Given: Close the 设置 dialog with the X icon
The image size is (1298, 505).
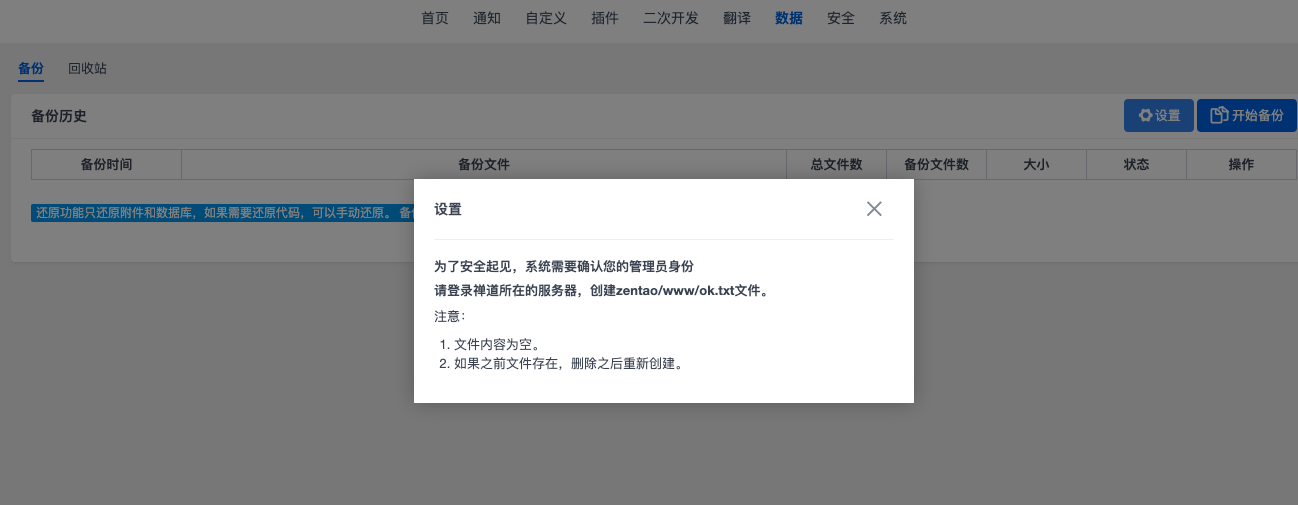Looking at the screenshot, I should coord(874,209).
